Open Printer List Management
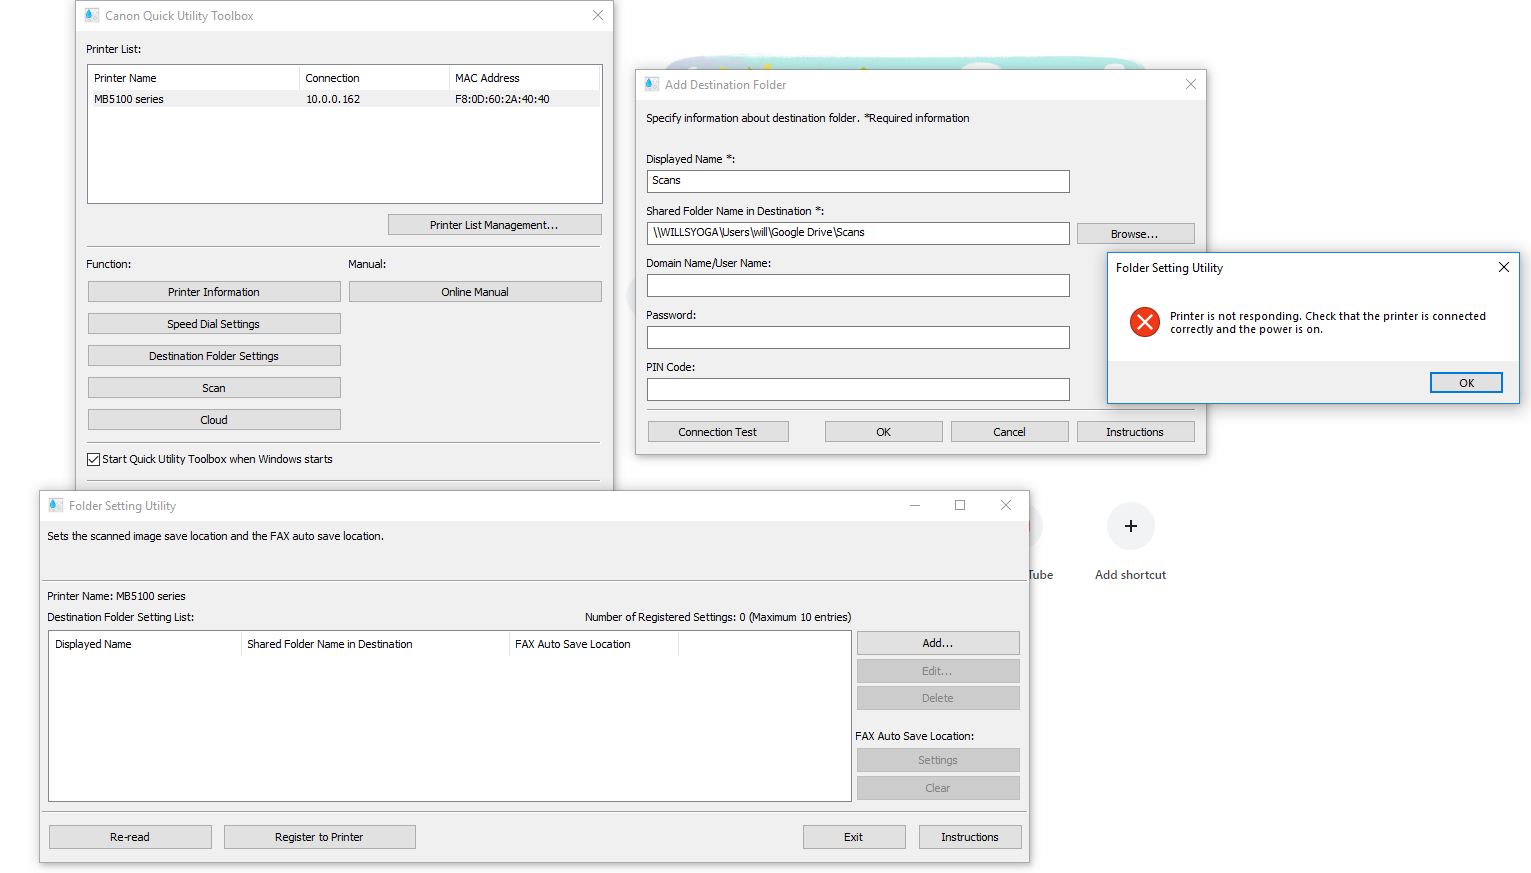Viewport: 1531px width, 873px height. [x=494, y=224]
